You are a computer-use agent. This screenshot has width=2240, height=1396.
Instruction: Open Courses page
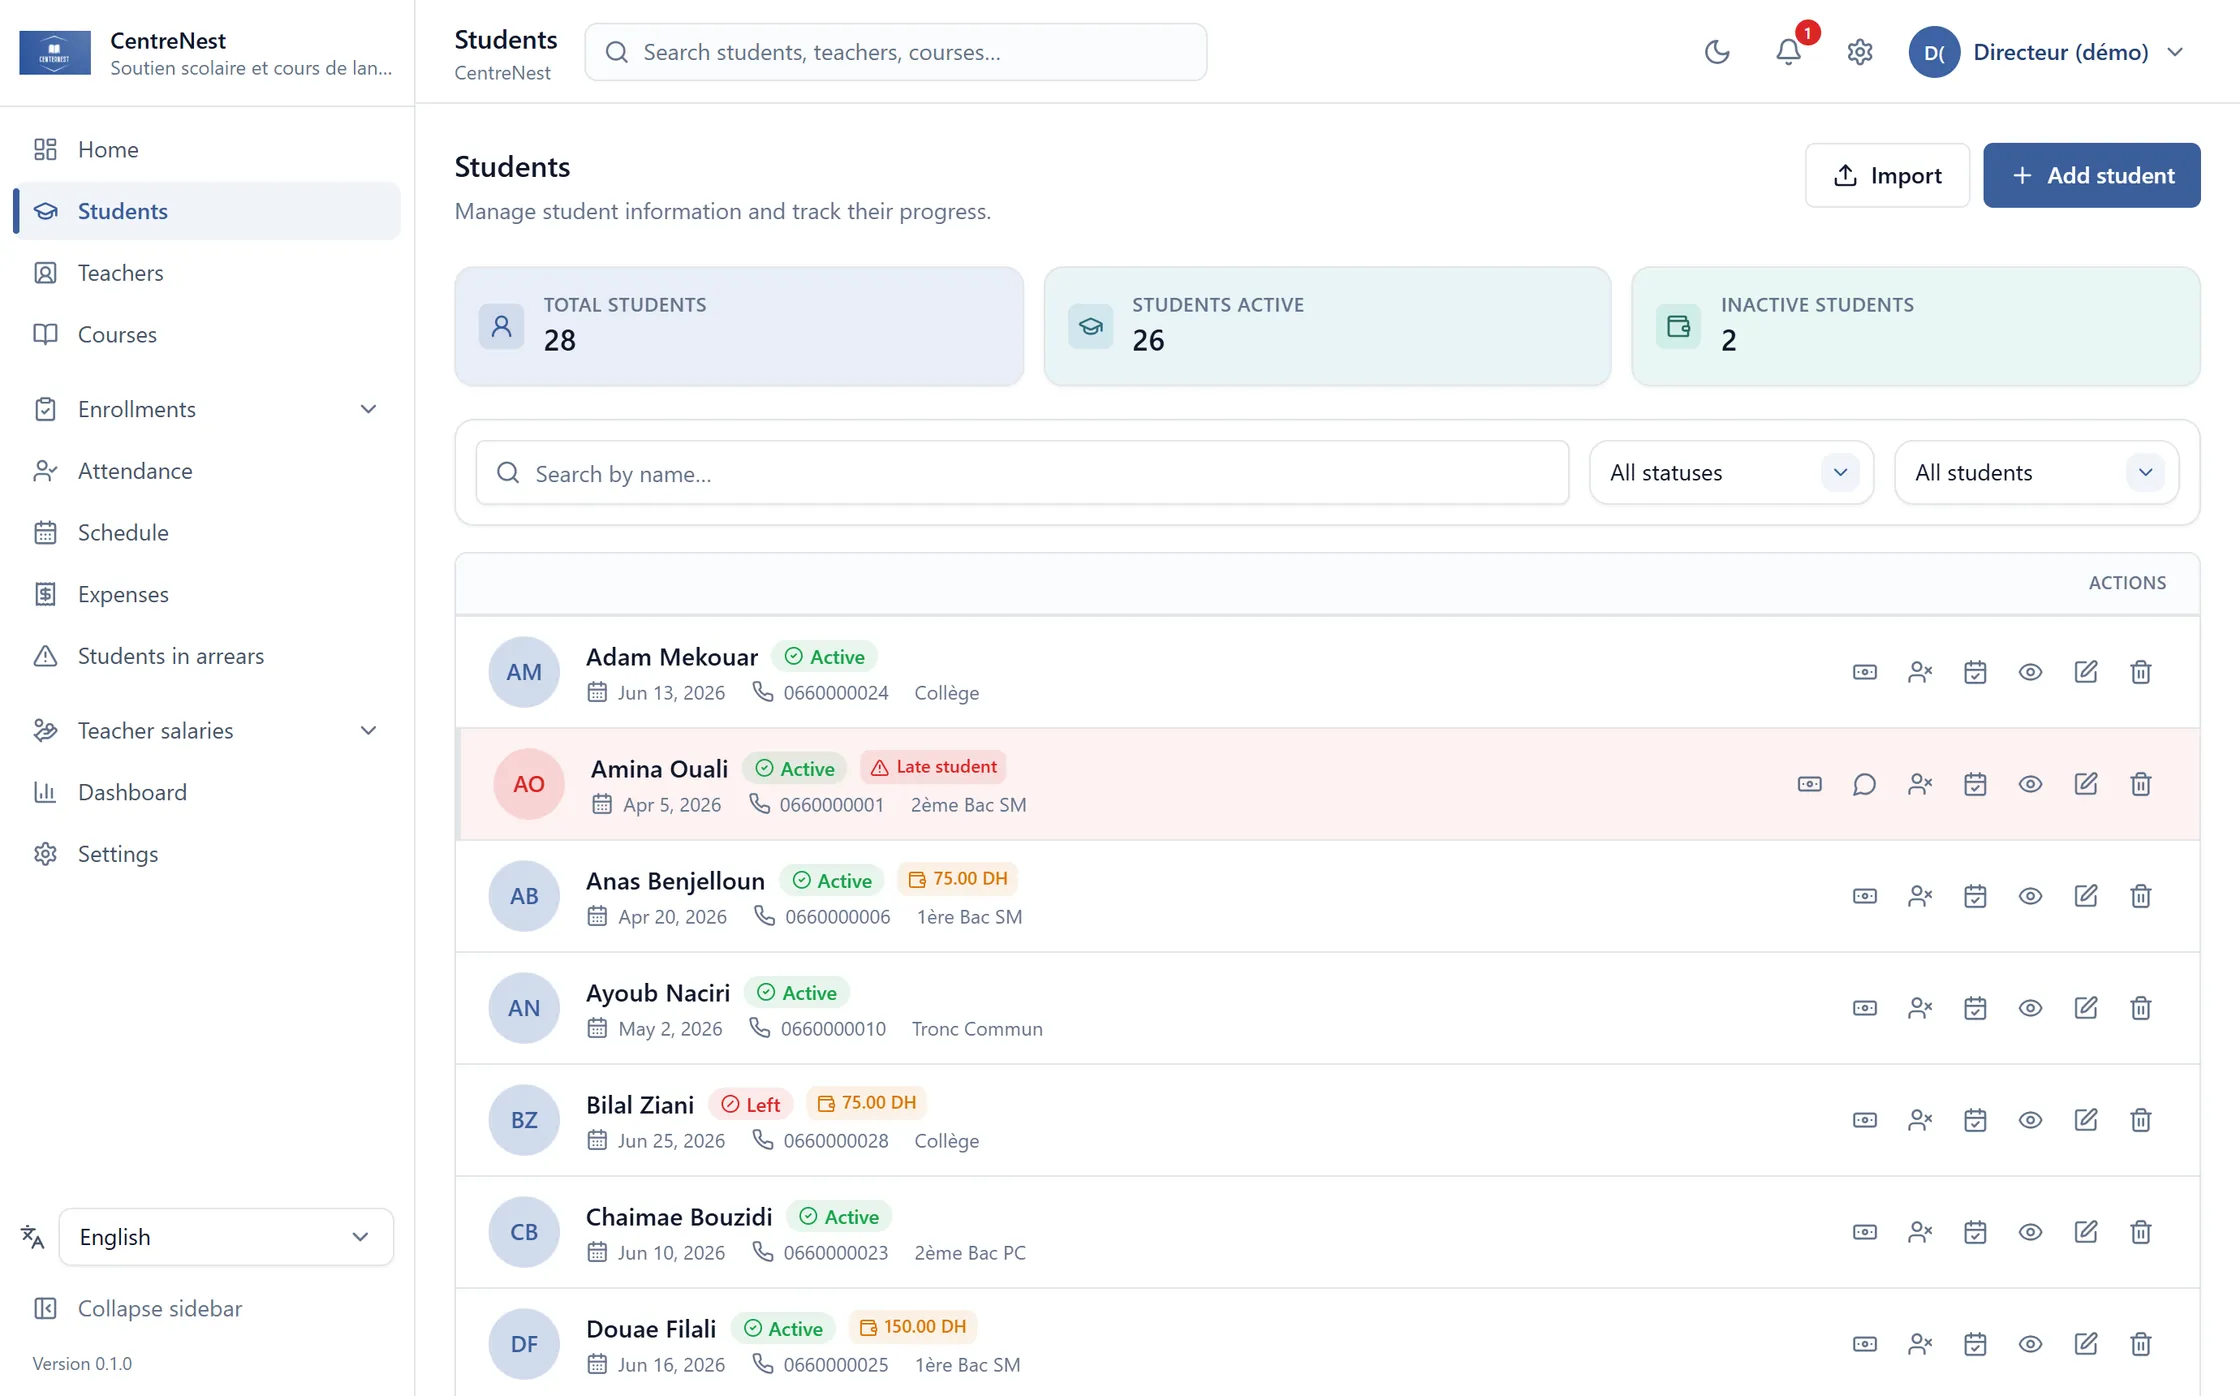[x=207, y=334]
